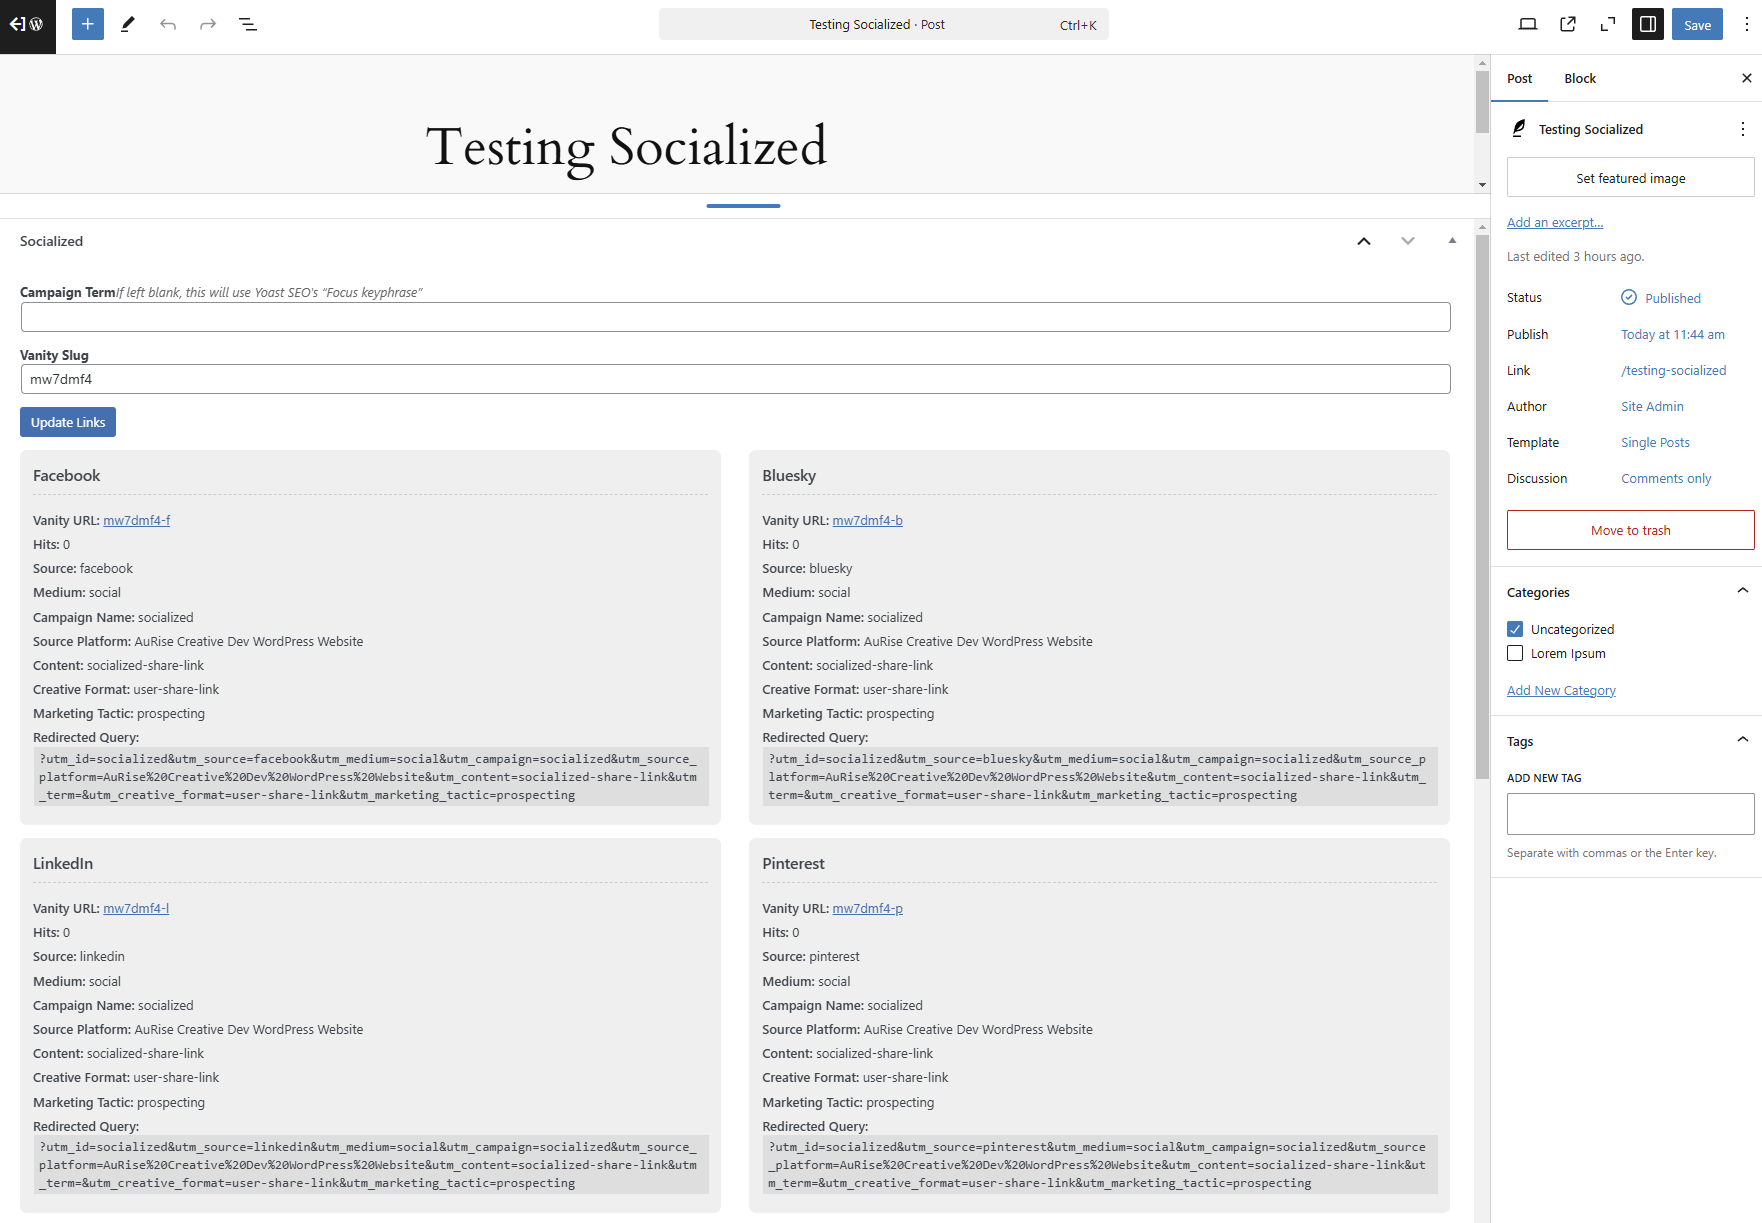The width and height of the screenshot is (1762, 1223).
Task: Move Socialized meta box down
Action: 1408,241
